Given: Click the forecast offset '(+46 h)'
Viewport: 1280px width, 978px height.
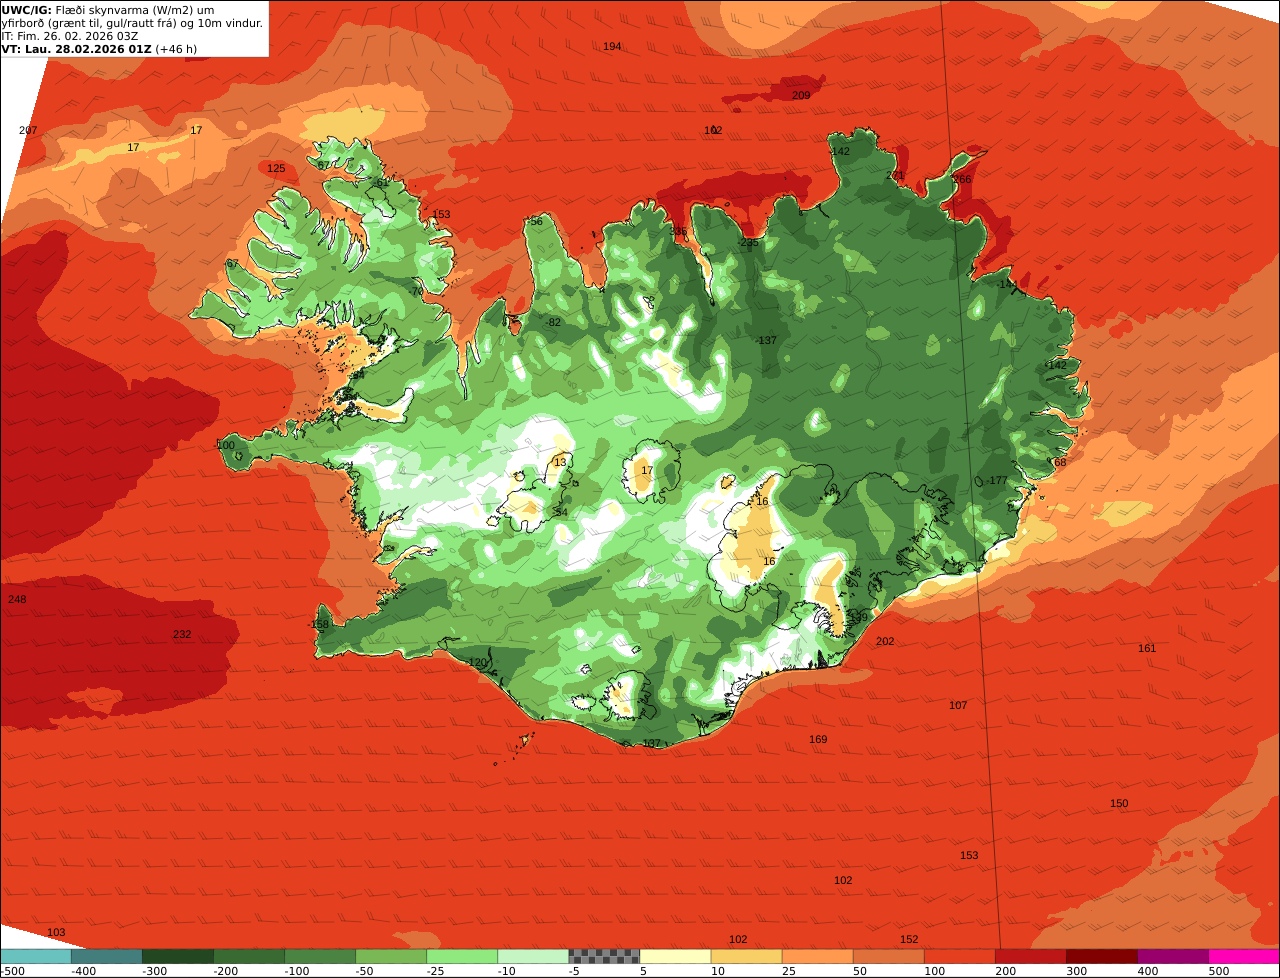Looking at the screenshot, I should [x=176, y=48].
